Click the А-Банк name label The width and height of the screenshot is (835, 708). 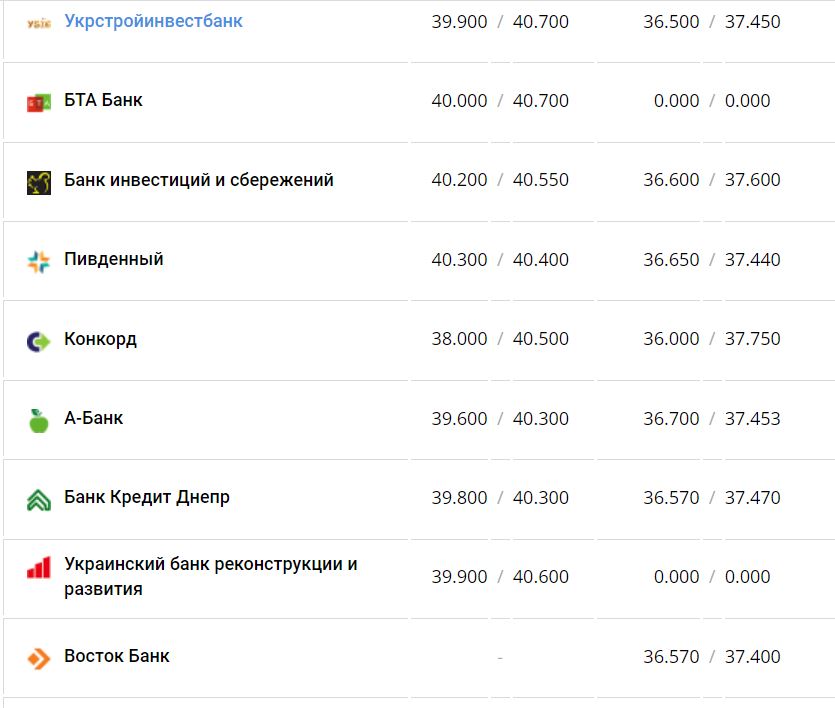point(92,418)
